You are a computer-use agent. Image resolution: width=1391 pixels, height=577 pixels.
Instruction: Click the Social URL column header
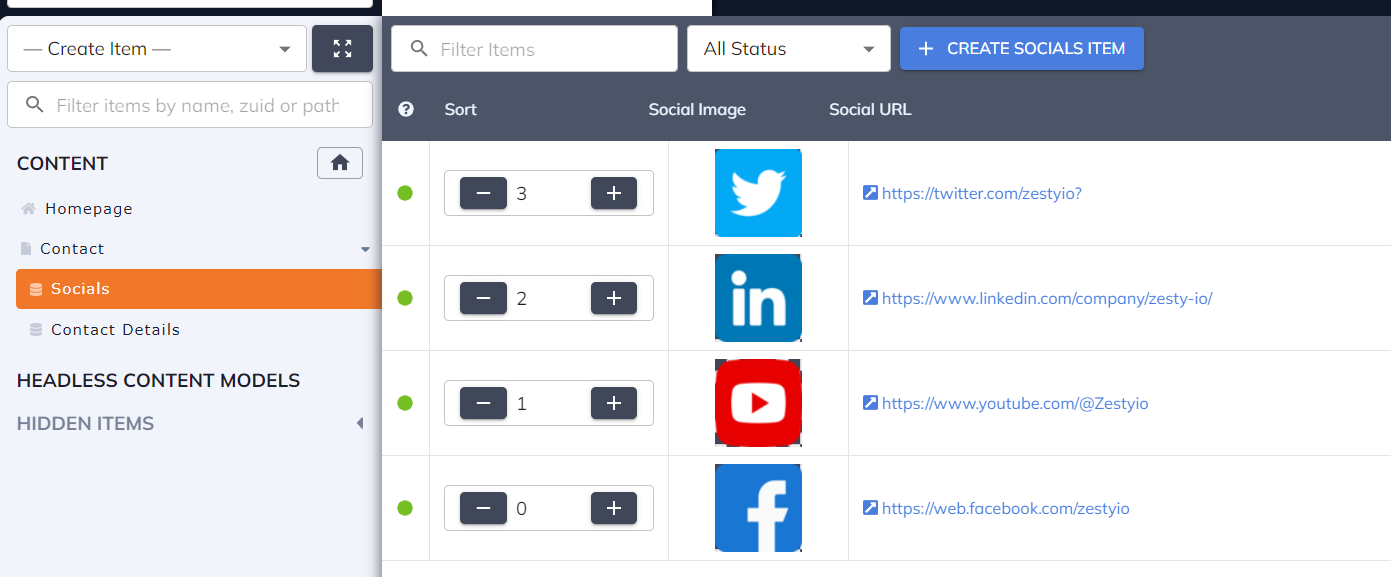tap(870, 109)
